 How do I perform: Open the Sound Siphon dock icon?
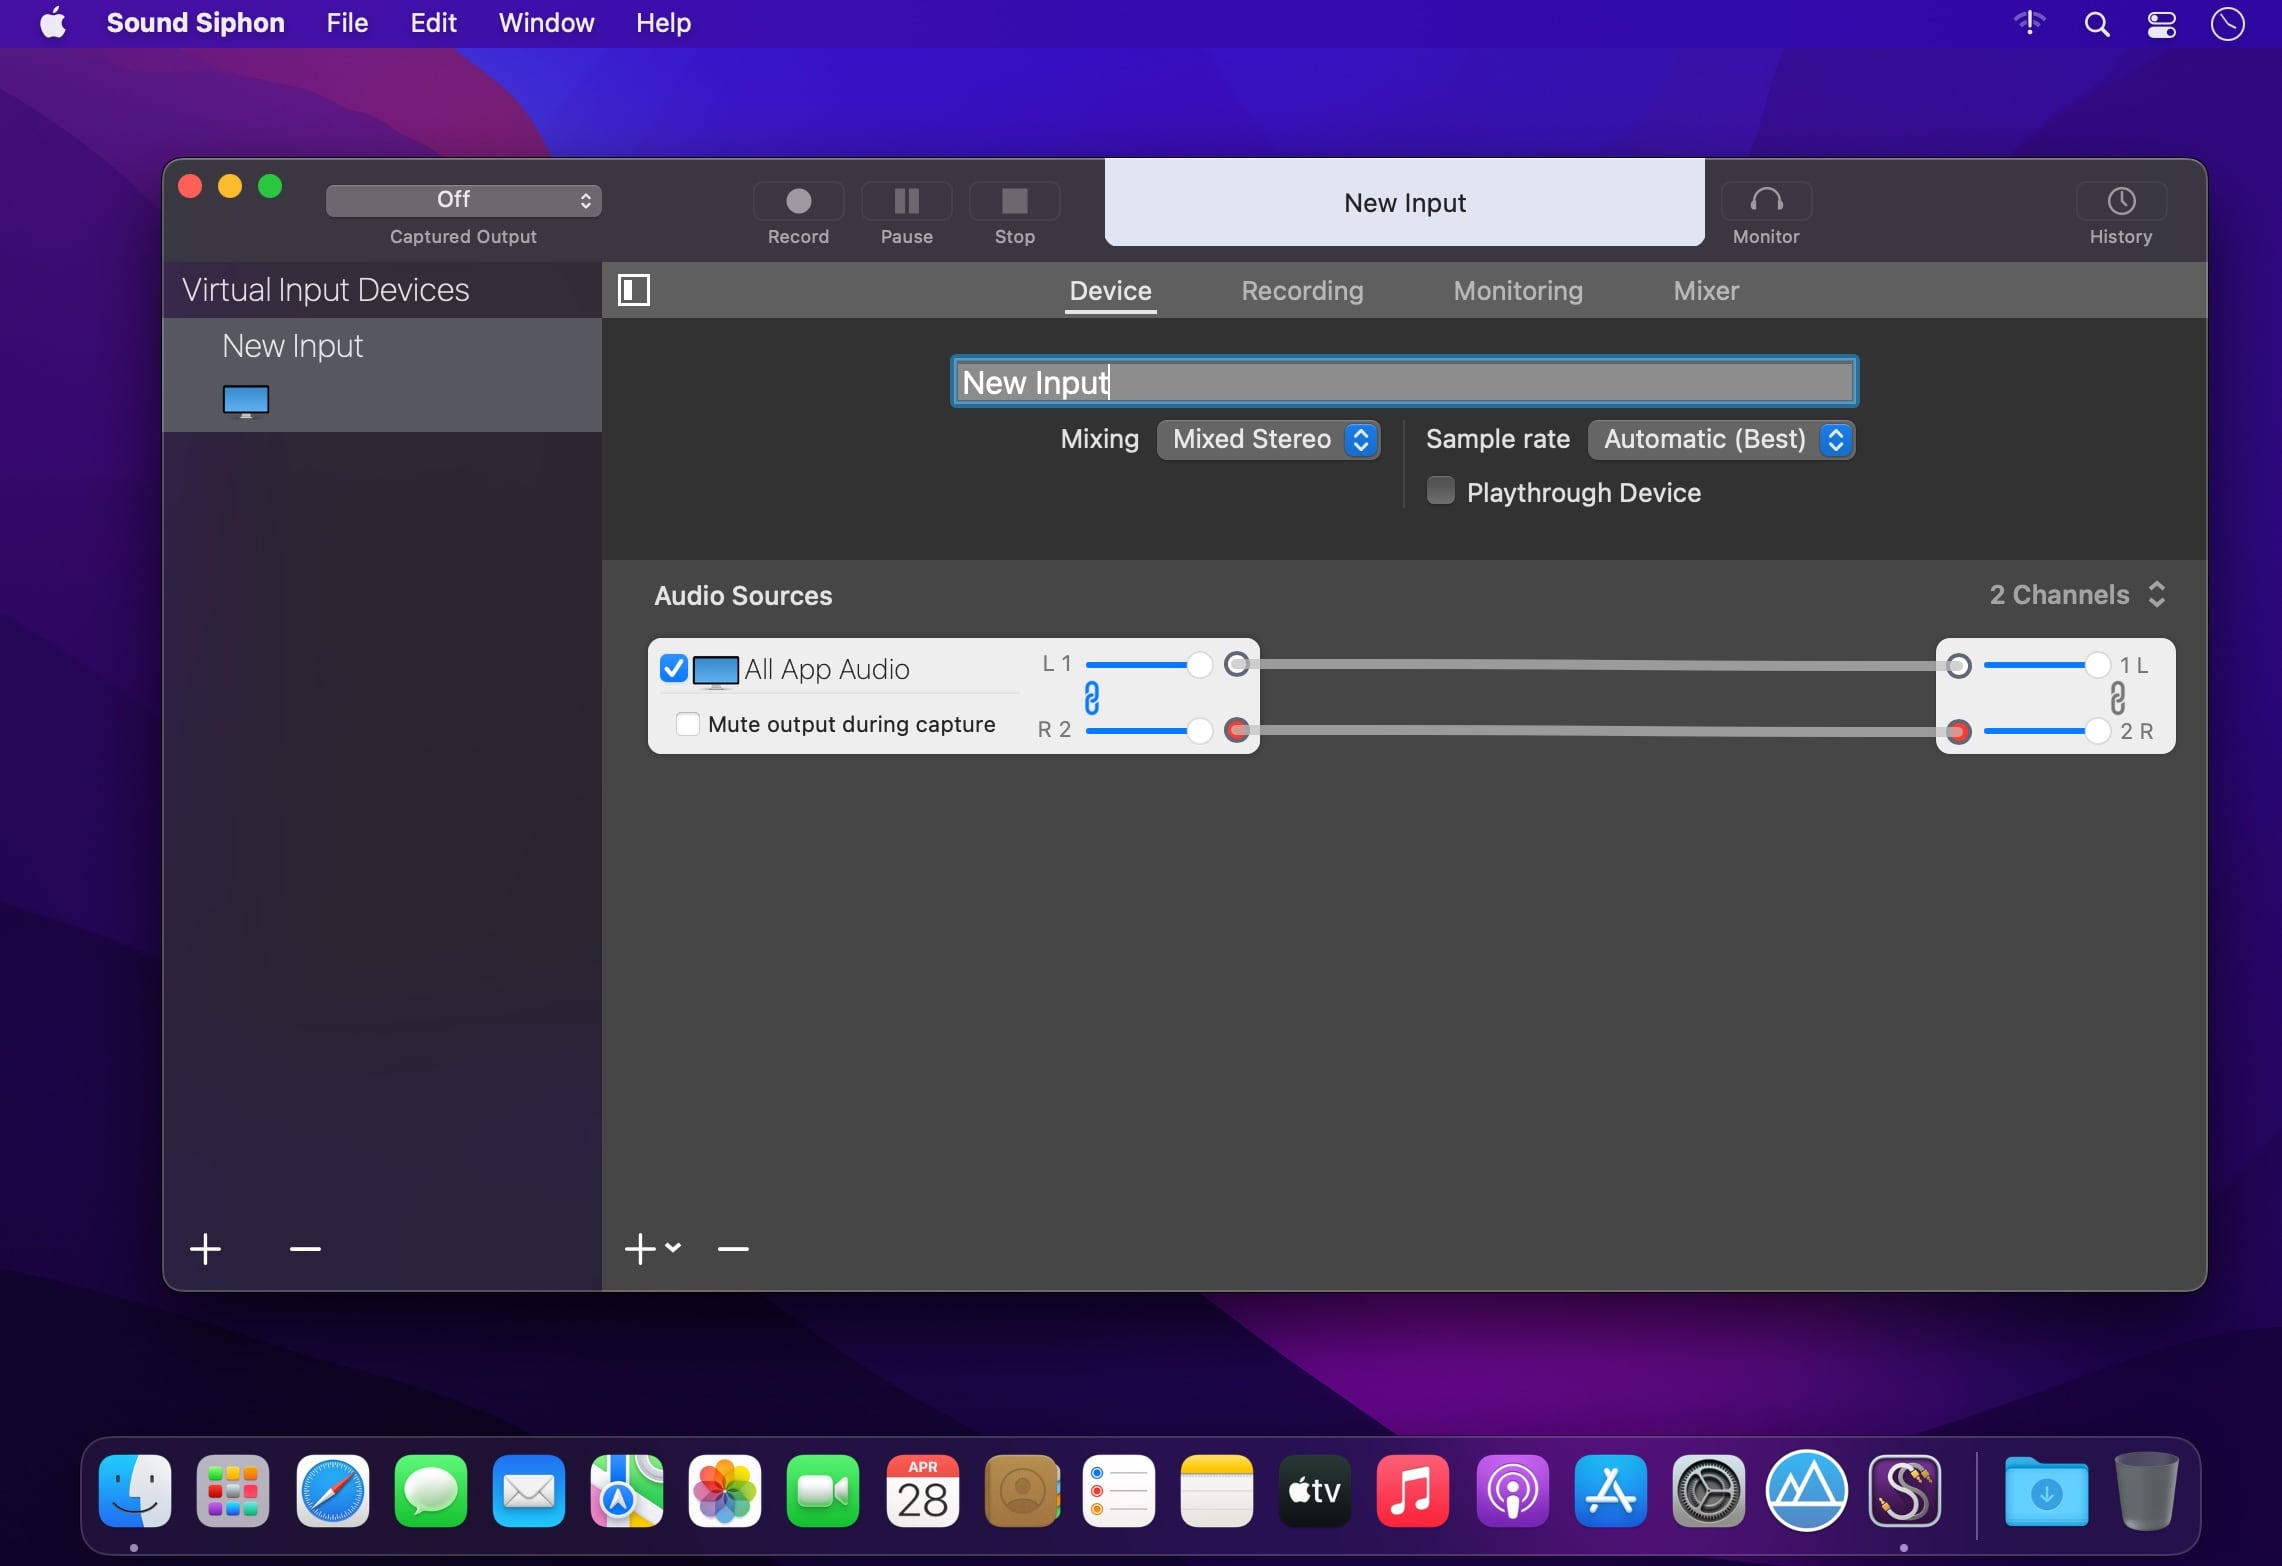(1904, 1492)
